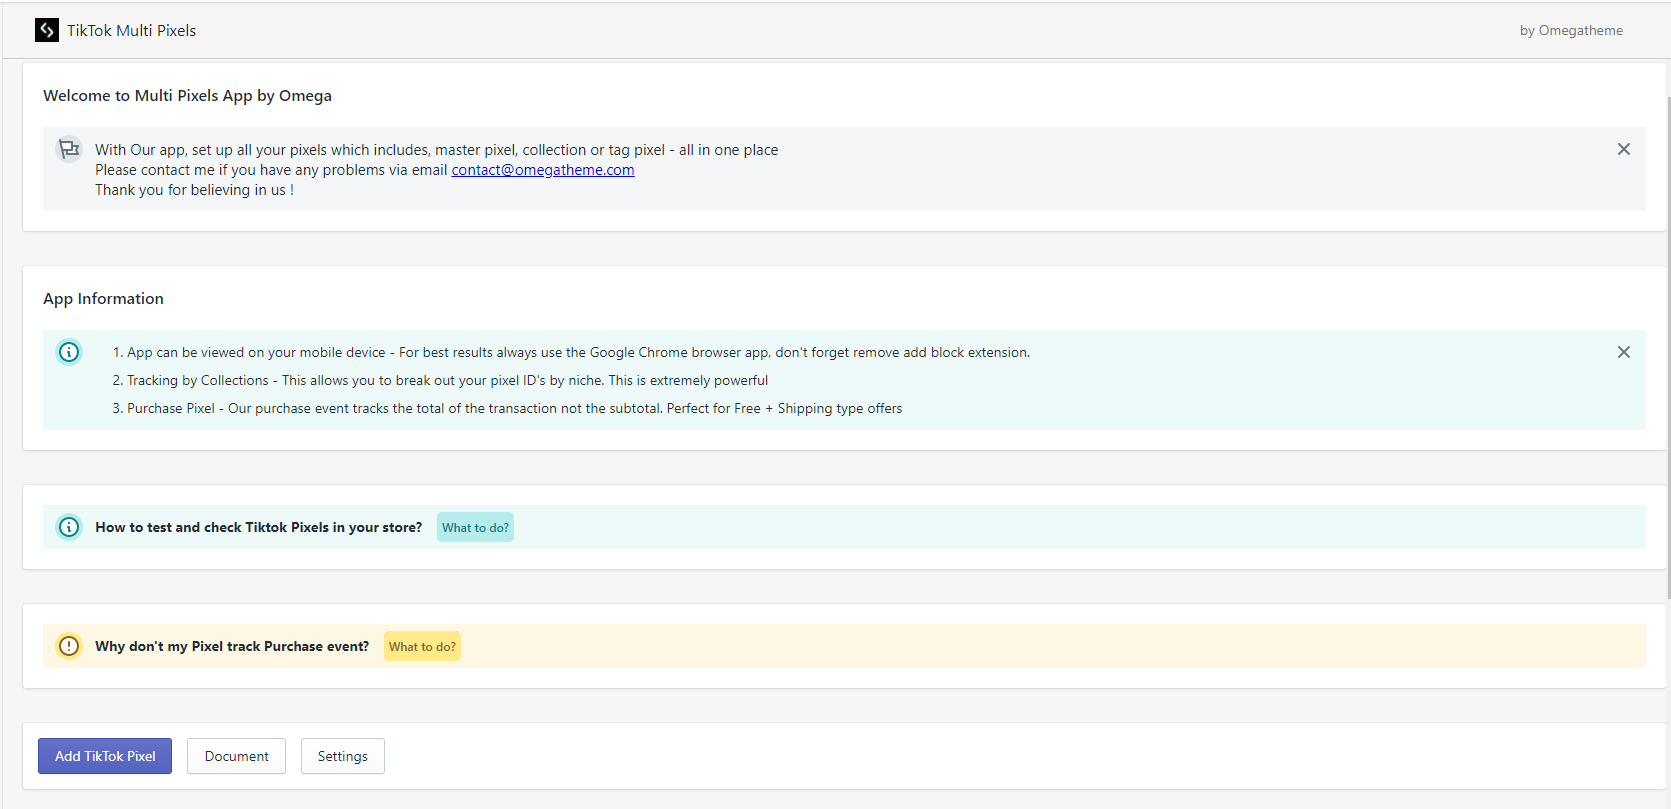Click 'How to test and check Tiktok Pixels' text
1671x809 pixels.
(258, 528)
